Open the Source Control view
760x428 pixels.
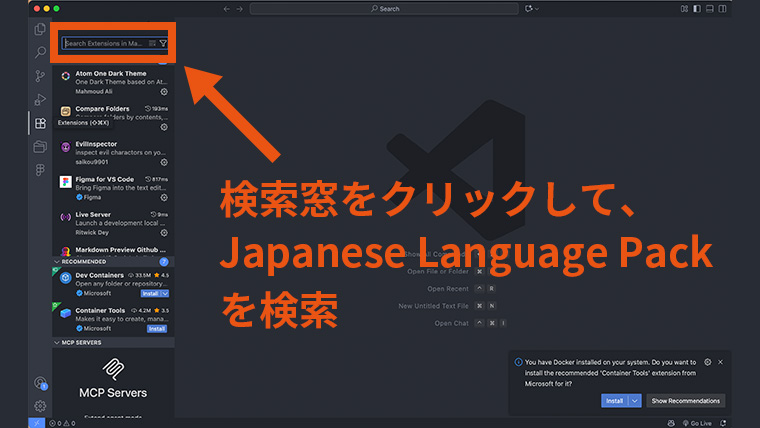[40, 76]
